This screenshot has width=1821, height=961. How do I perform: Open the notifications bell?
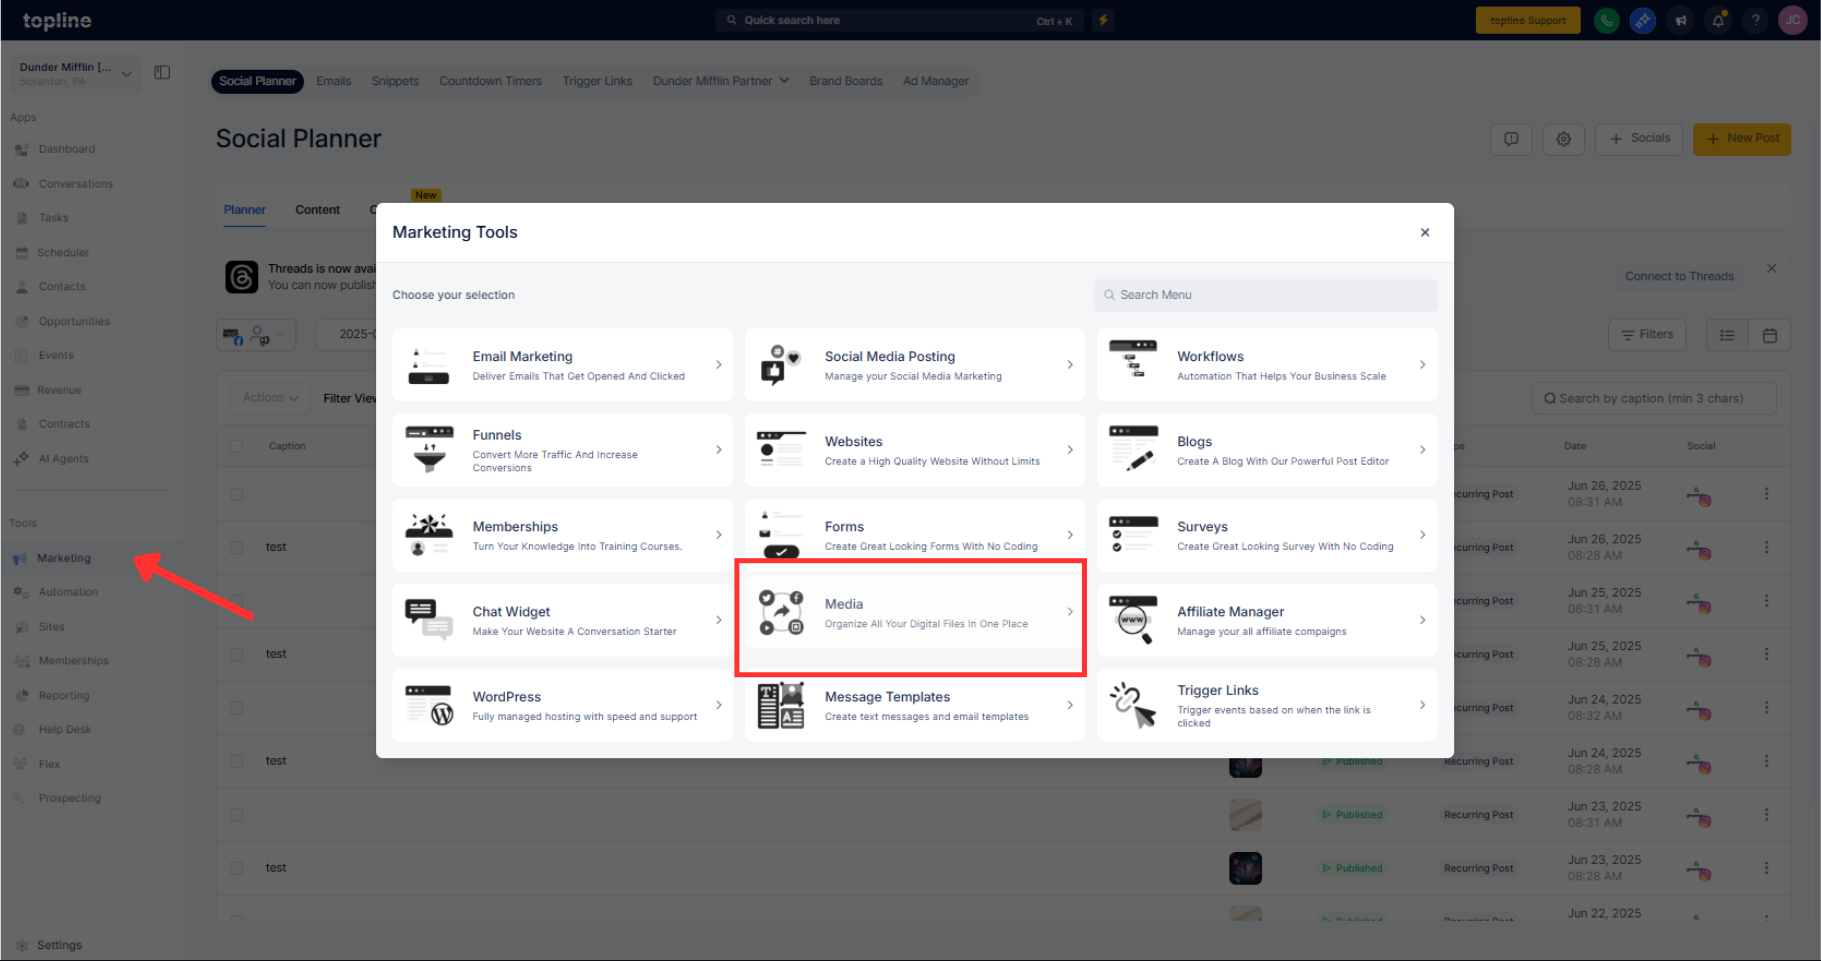(x=1718, y=20)
